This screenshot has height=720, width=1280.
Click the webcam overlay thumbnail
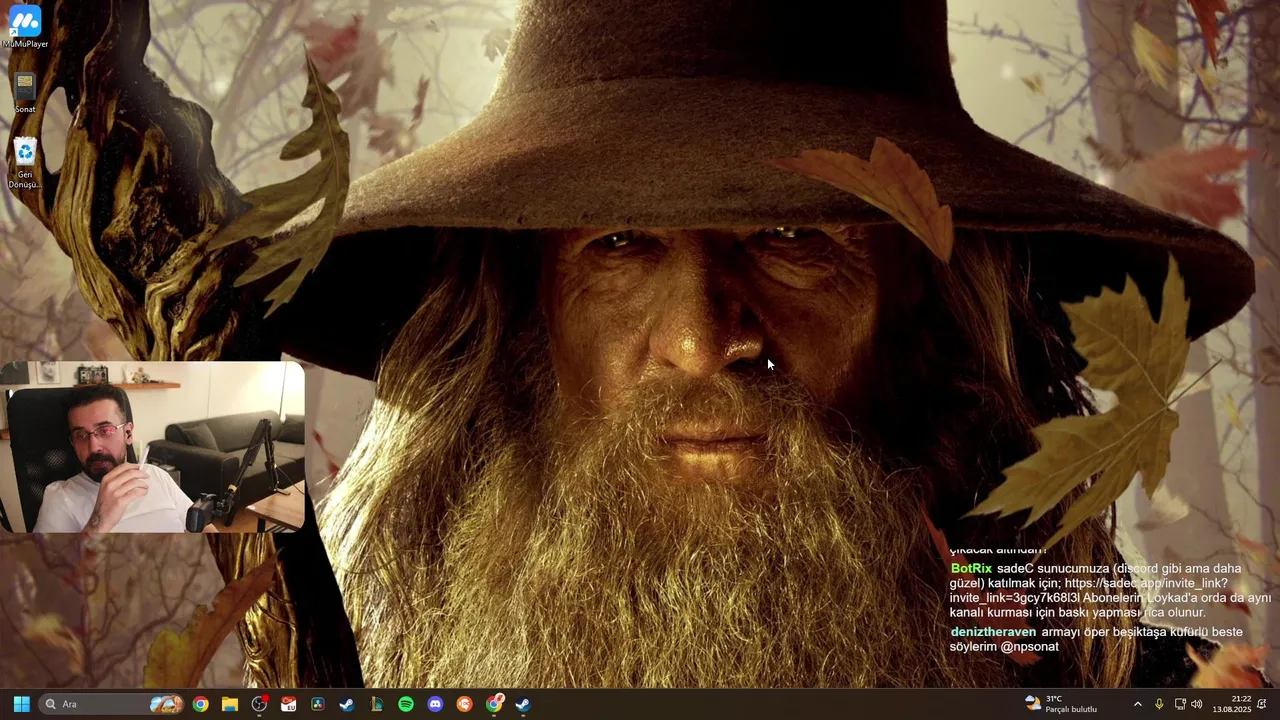(152, 447)
